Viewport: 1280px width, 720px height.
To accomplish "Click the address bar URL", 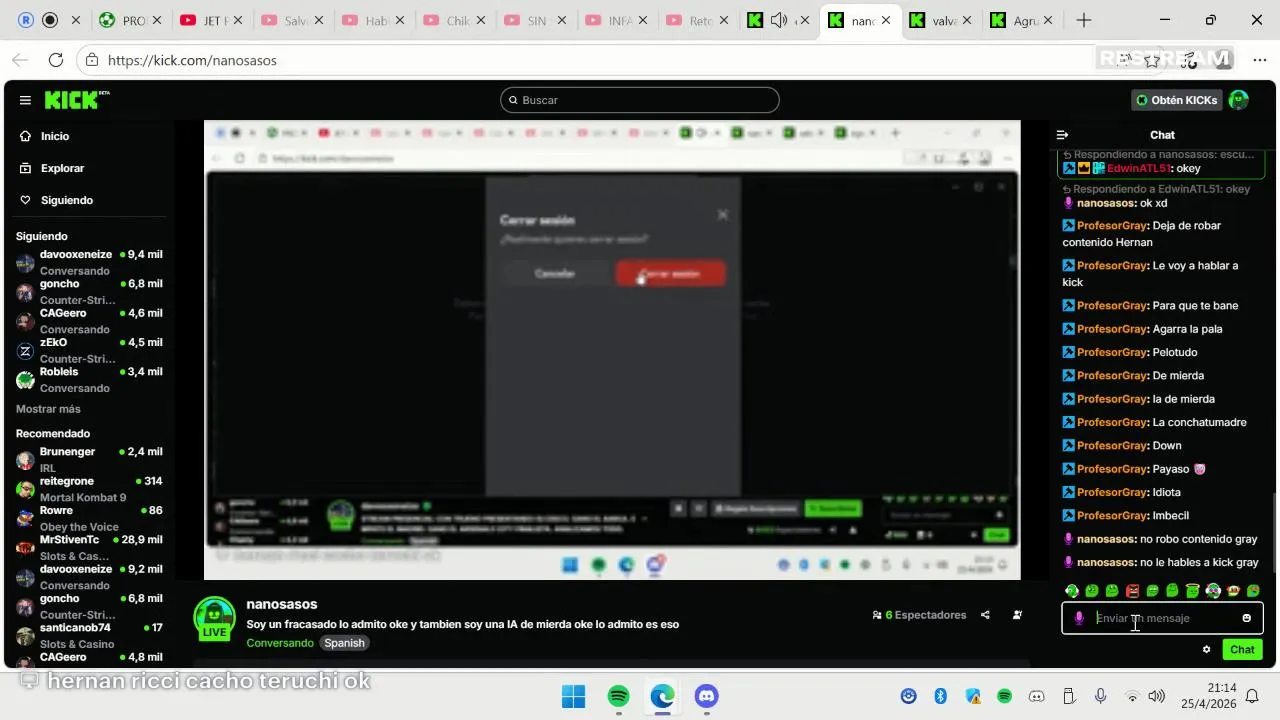I will [192, 60].
